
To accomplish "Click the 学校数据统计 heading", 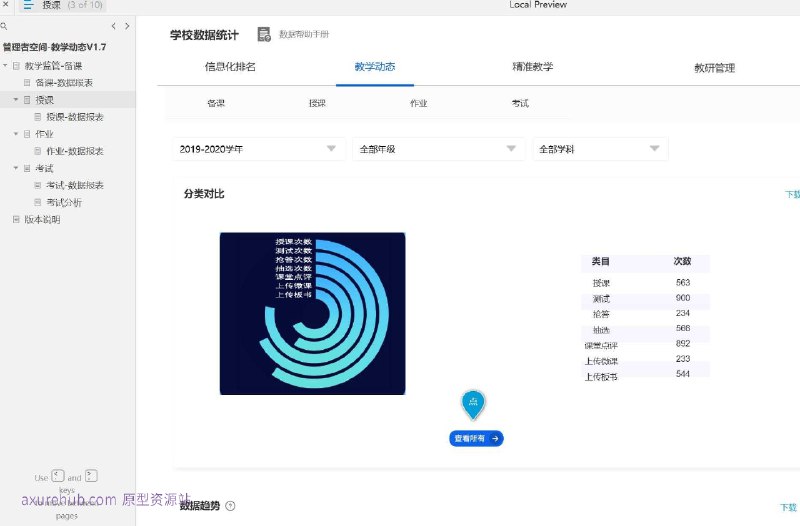I will point(204,35).
